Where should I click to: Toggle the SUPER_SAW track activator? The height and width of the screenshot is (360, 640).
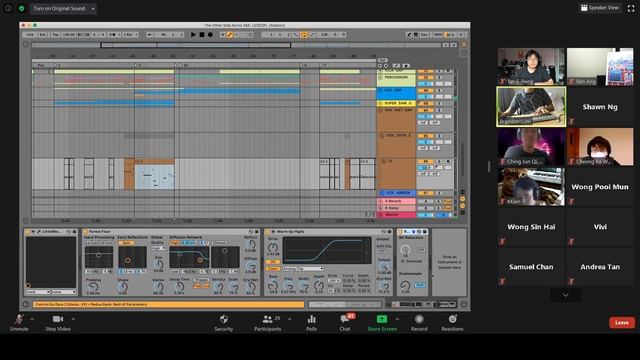click(x=425, y=104)
